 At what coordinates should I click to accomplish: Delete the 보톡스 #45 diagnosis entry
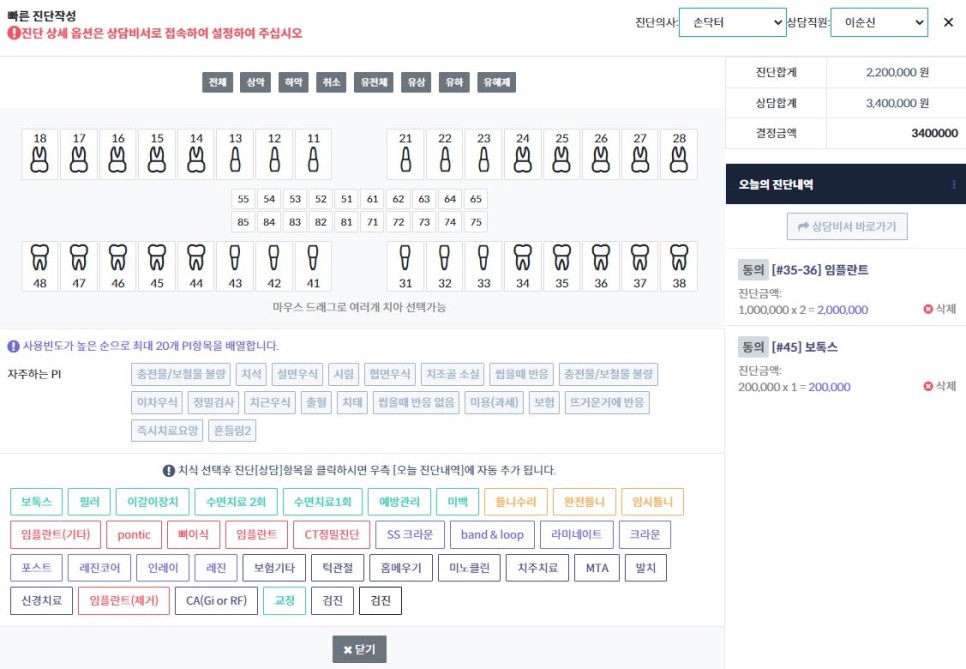940,387
